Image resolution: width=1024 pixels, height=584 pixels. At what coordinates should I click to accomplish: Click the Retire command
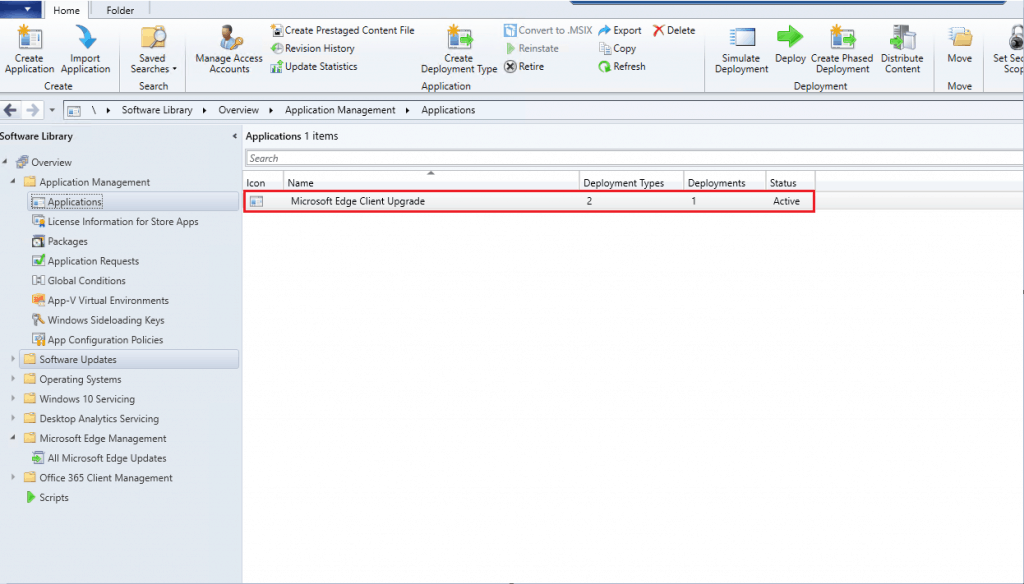click(524, 67)
